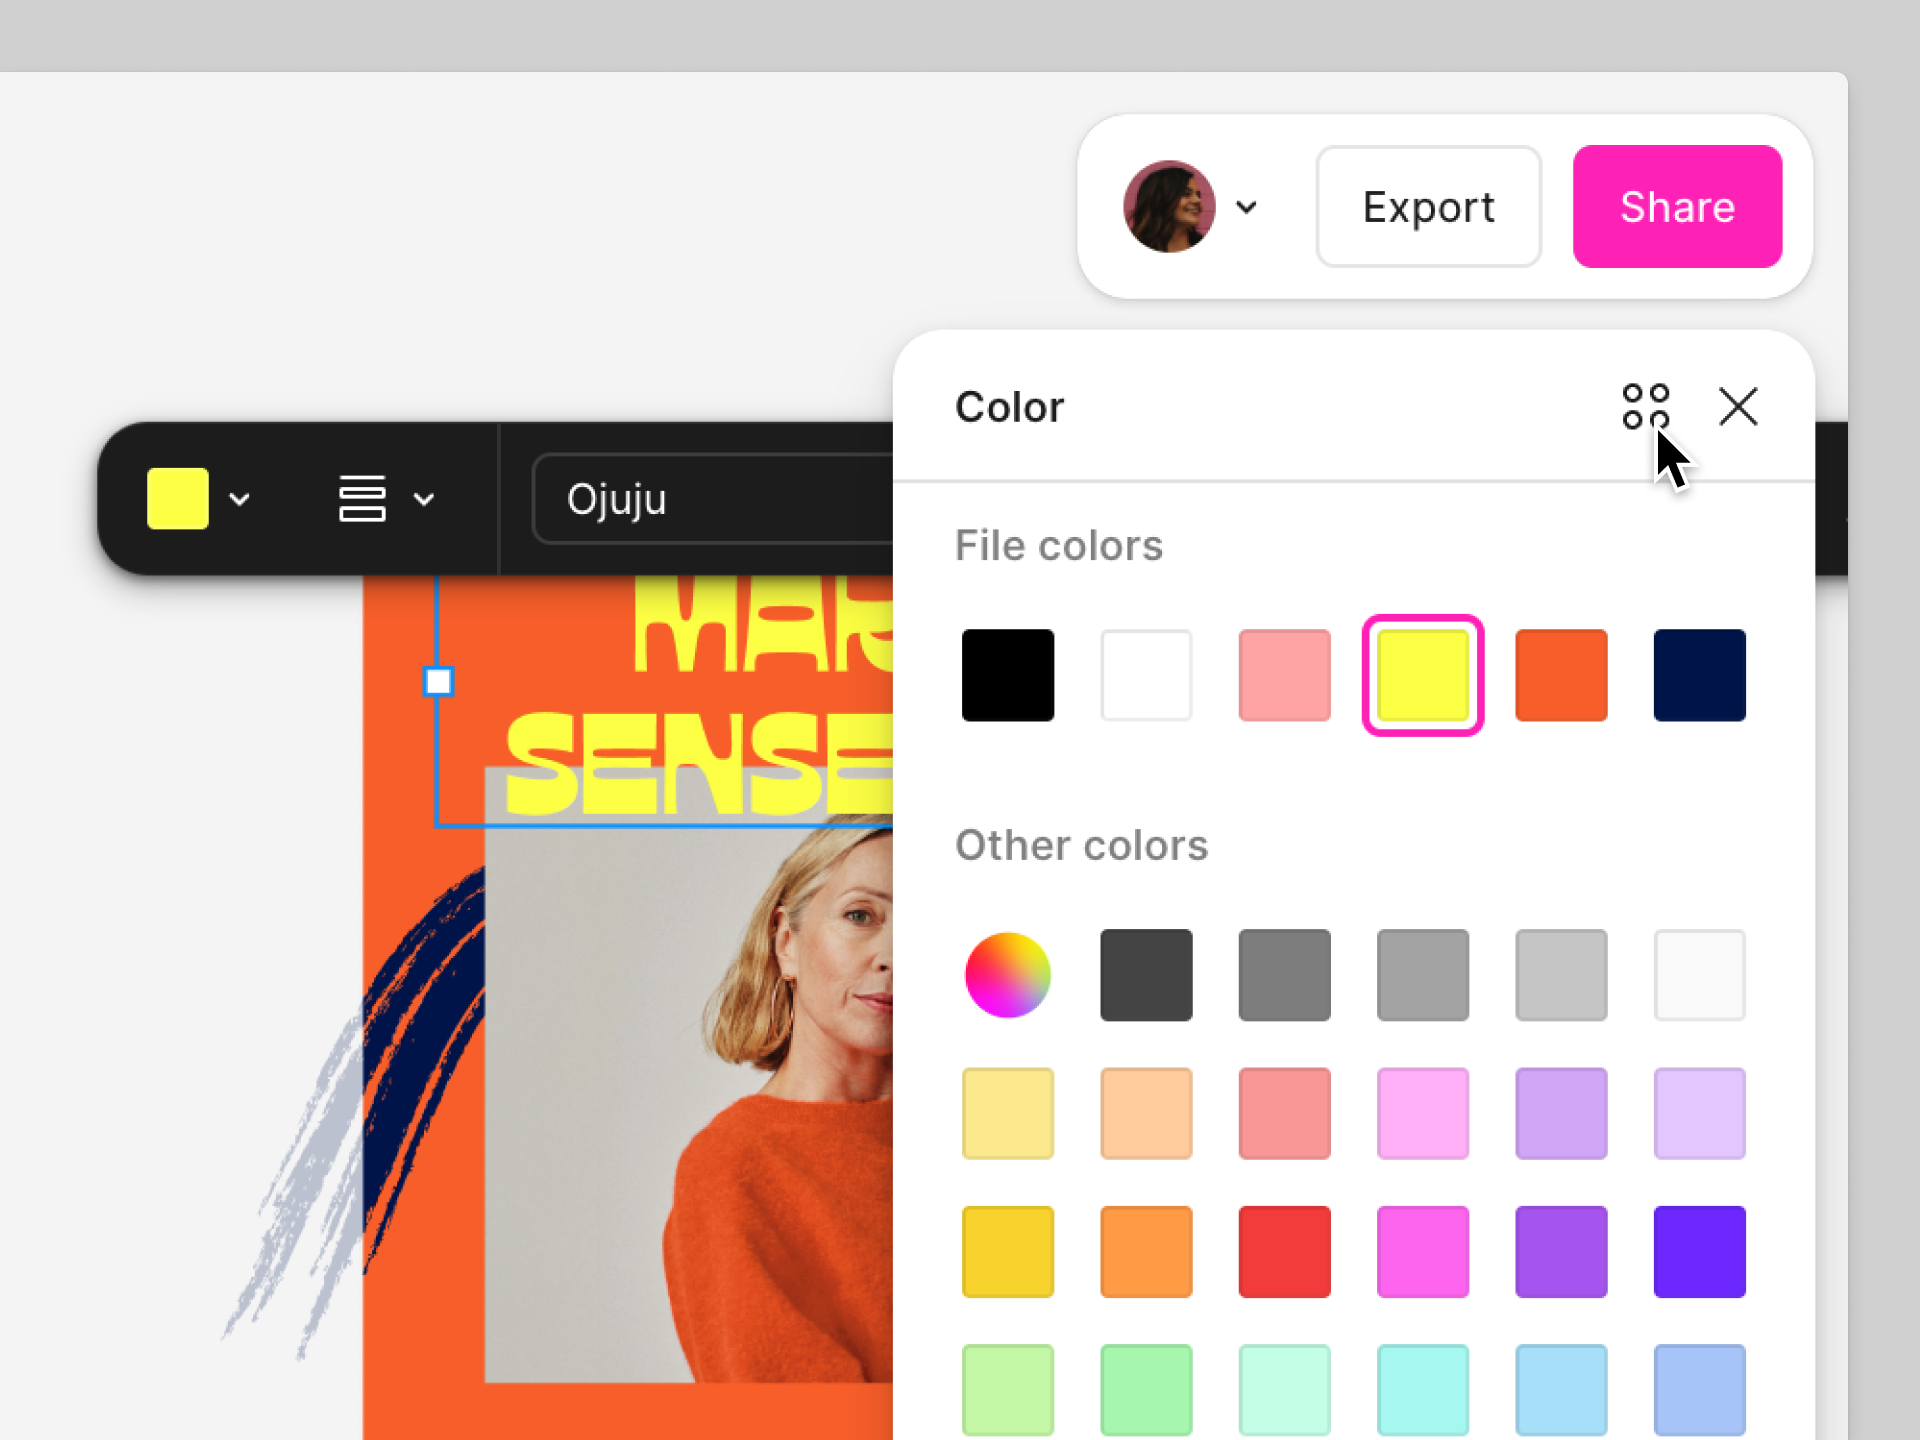
Task: Click the text alignment lines icon
Action: [362, 498]
